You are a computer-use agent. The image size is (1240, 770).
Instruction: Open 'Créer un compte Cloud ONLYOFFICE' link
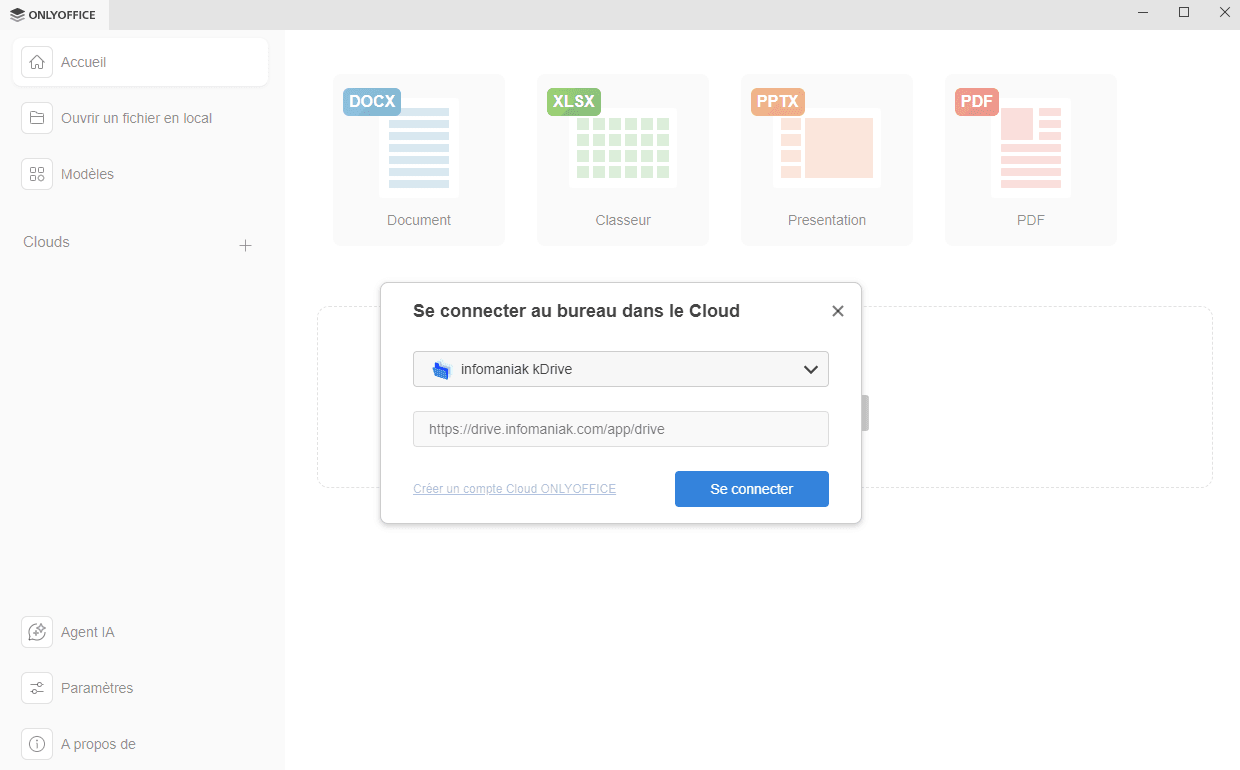(x=514, y=488)
